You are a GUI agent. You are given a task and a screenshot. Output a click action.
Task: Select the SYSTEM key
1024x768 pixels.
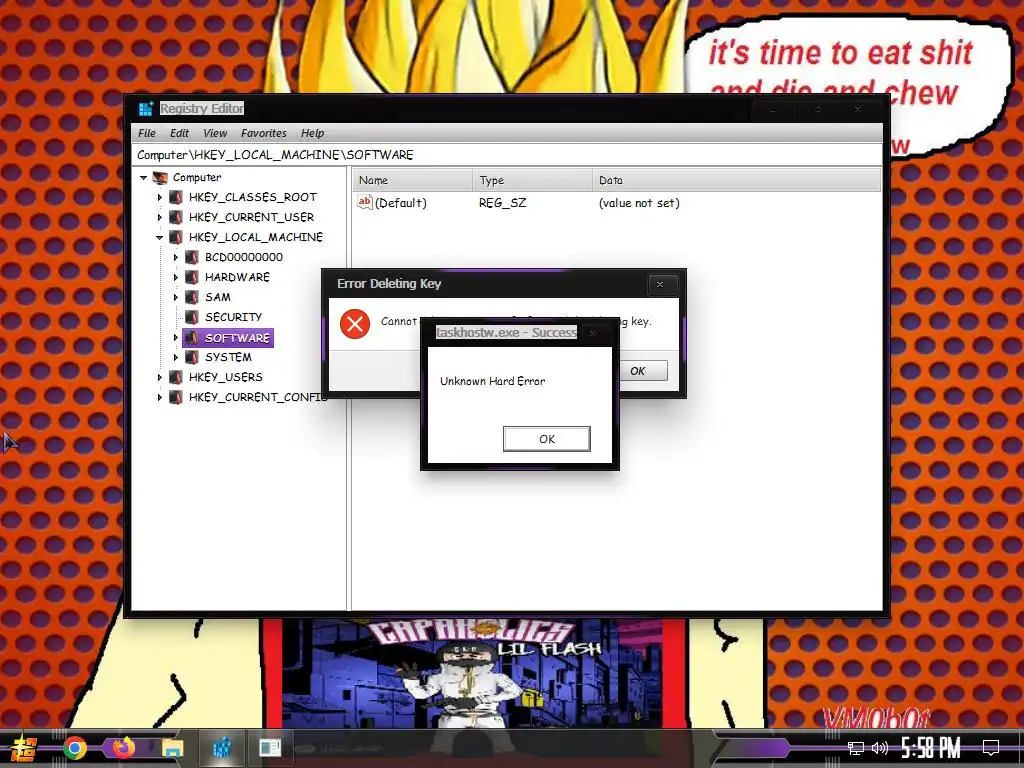click(x=228, y=357)
